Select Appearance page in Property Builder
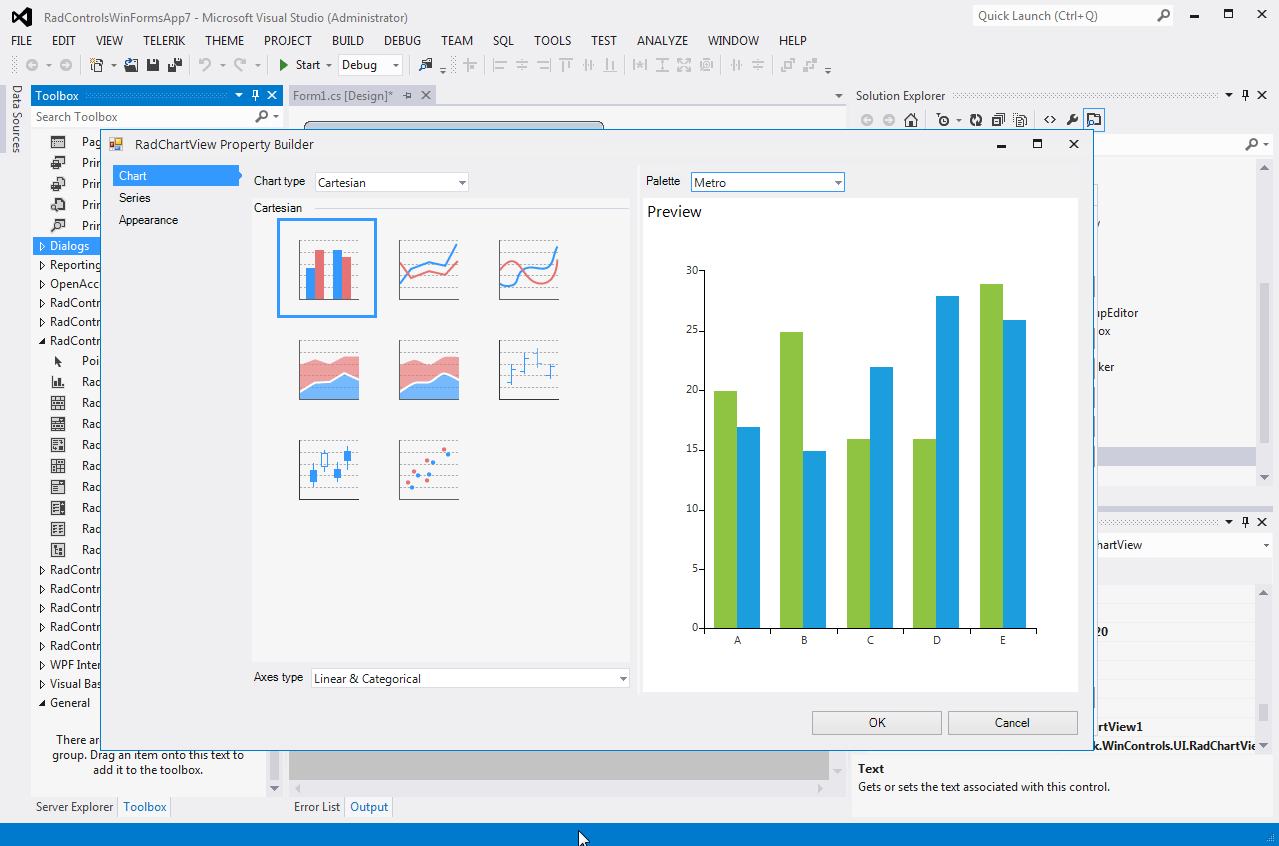Image resolution: width=1279 pixels, height=846 pixels. click(x=148, y=220)
